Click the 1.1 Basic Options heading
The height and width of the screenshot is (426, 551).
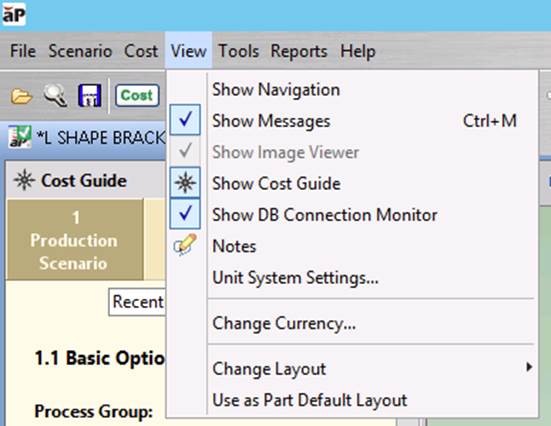(99, 358)
